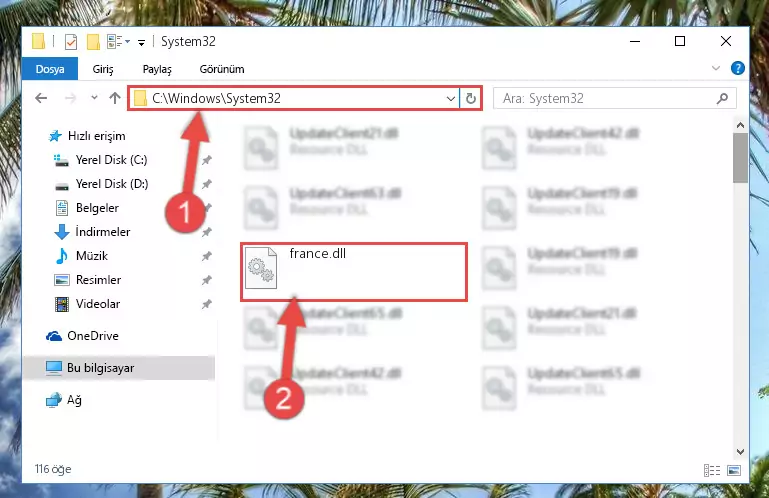Select the france.dll file
The width and height of the screenshot is (769, 498).
354,271
